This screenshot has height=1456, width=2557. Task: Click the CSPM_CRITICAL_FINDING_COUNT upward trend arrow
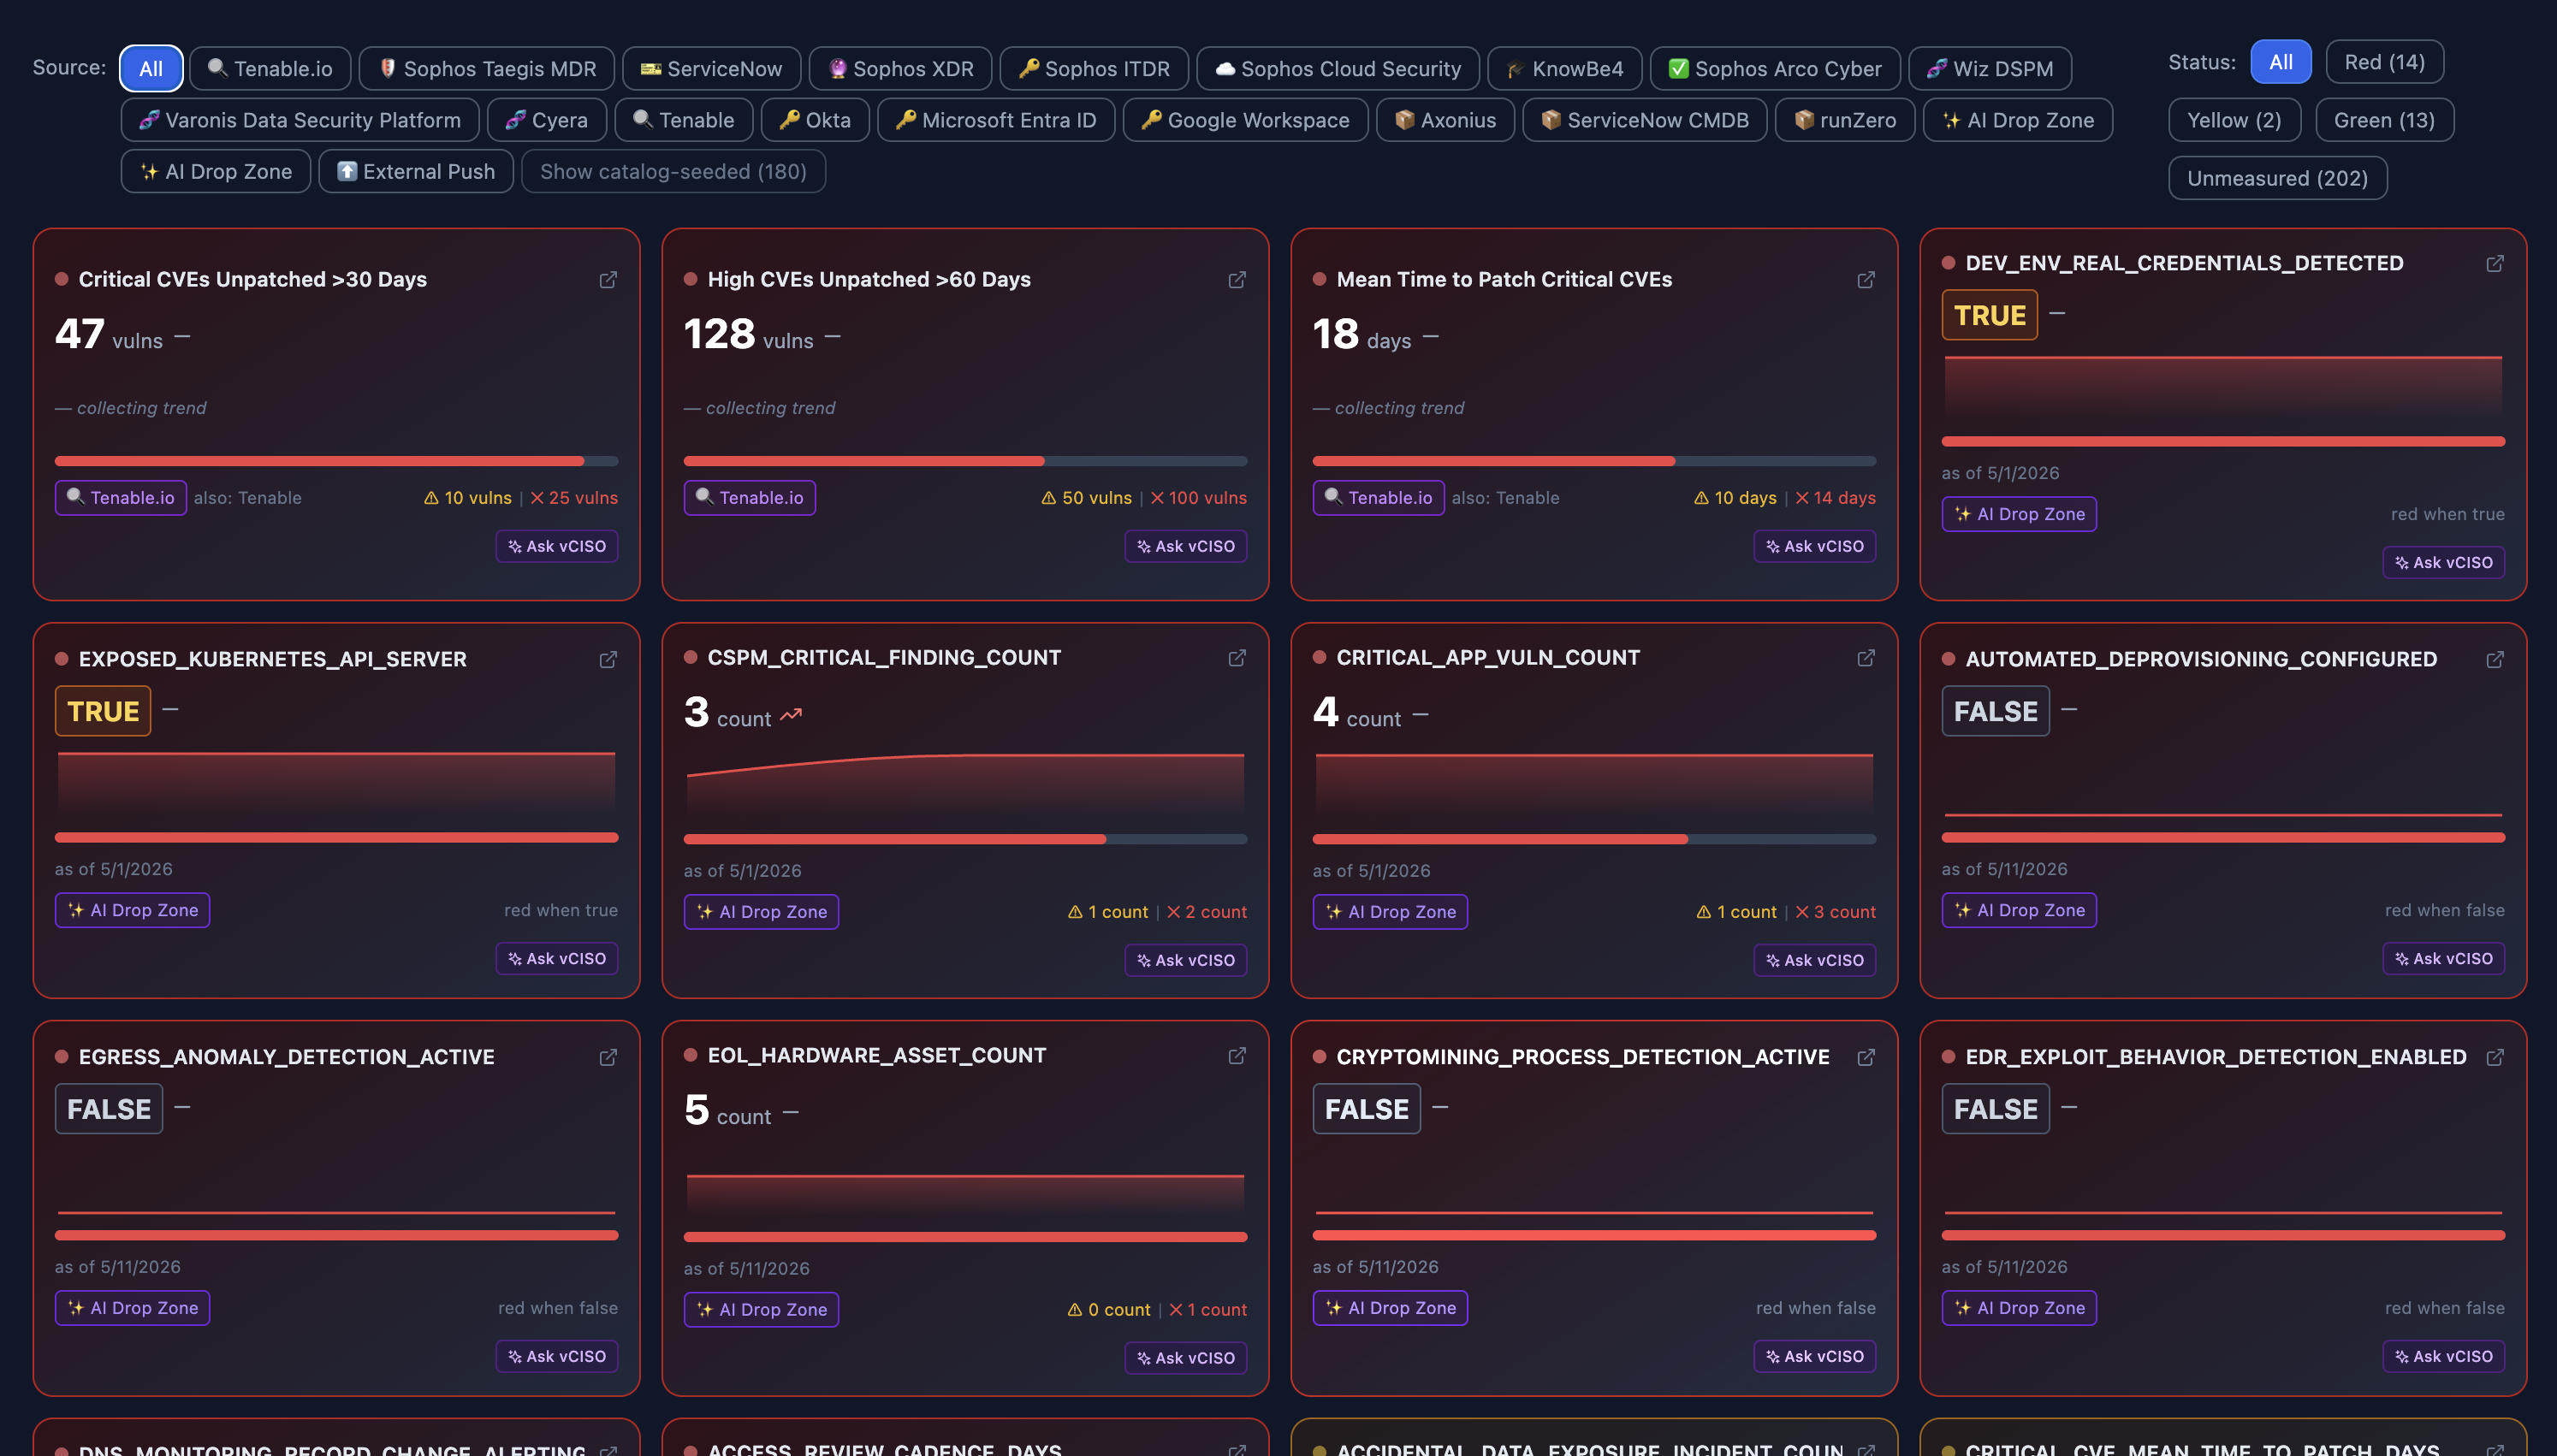click(x=791, y=715)
